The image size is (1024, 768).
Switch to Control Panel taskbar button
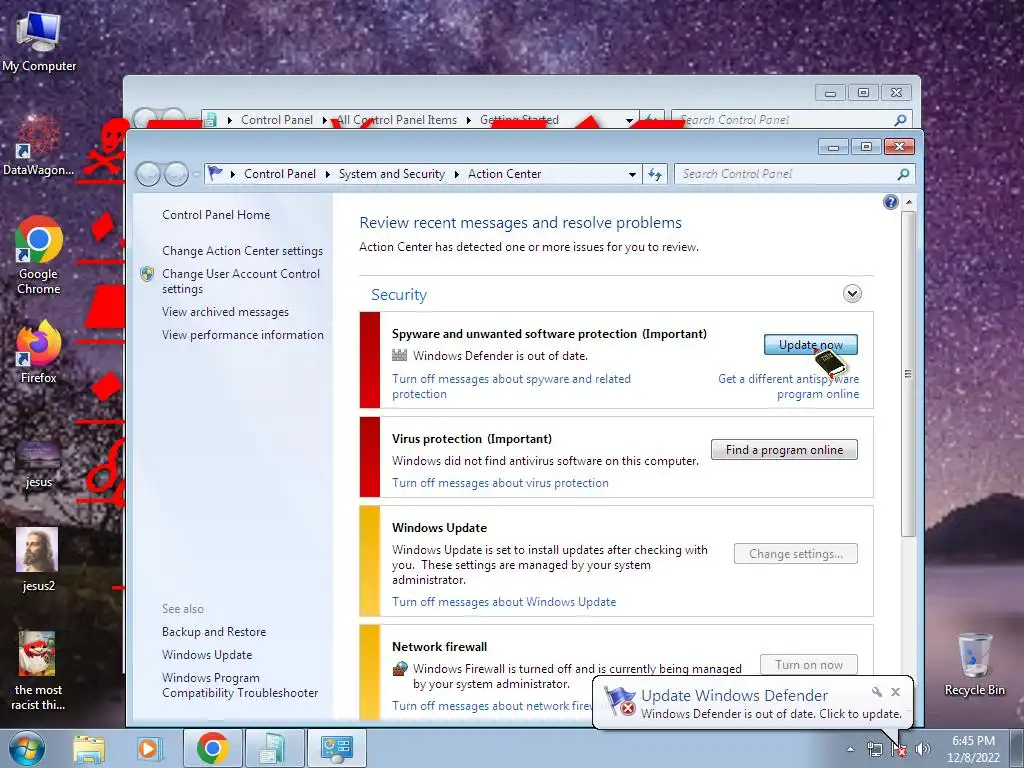tap(336, 748)
